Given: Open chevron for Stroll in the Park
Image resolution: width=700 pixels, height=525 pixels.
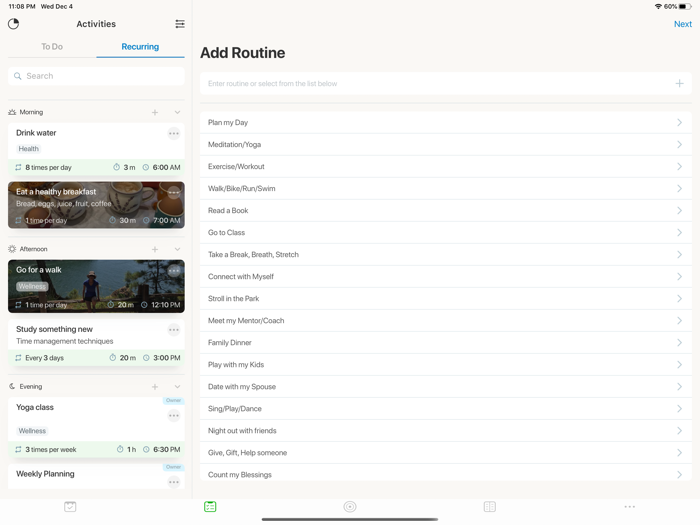Looking at the screenshot, I should (679, 299).
